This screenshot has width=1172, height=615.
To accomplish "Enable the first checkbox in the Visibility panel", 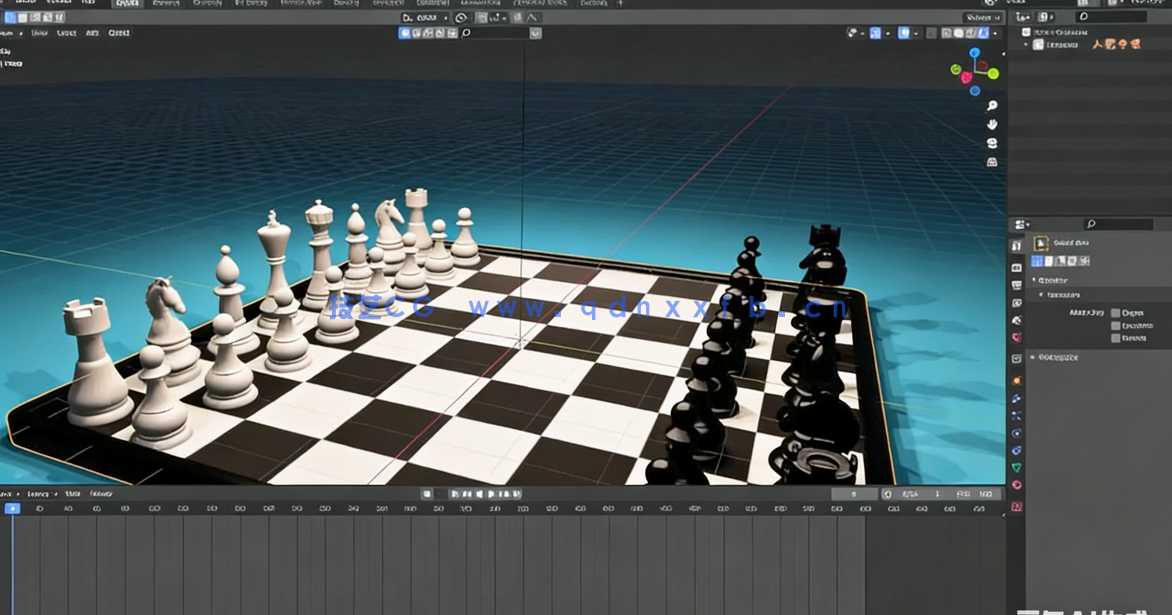I will coord(1115,313).
